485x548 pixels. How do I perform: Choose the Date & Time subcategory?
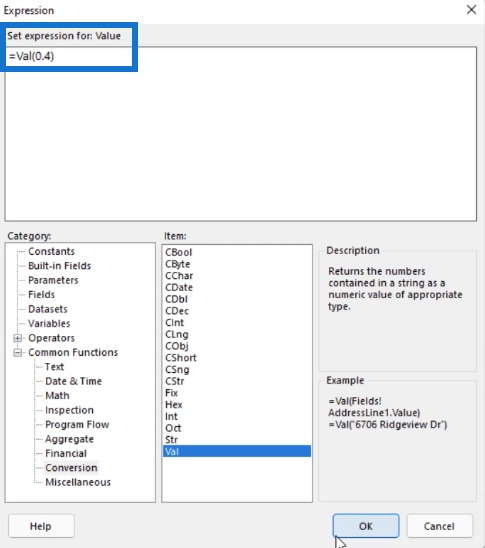[73, 381]
